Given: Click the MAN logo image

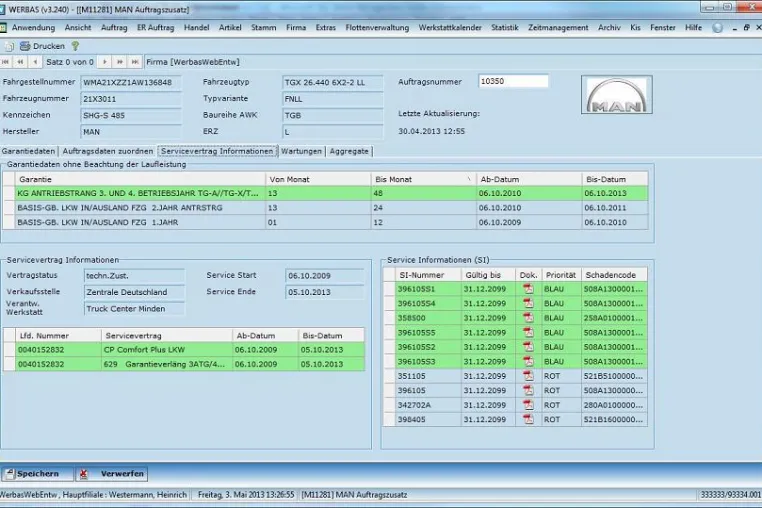Looking at the screenshot, I should pyautogui.click(x=617, y=94).
